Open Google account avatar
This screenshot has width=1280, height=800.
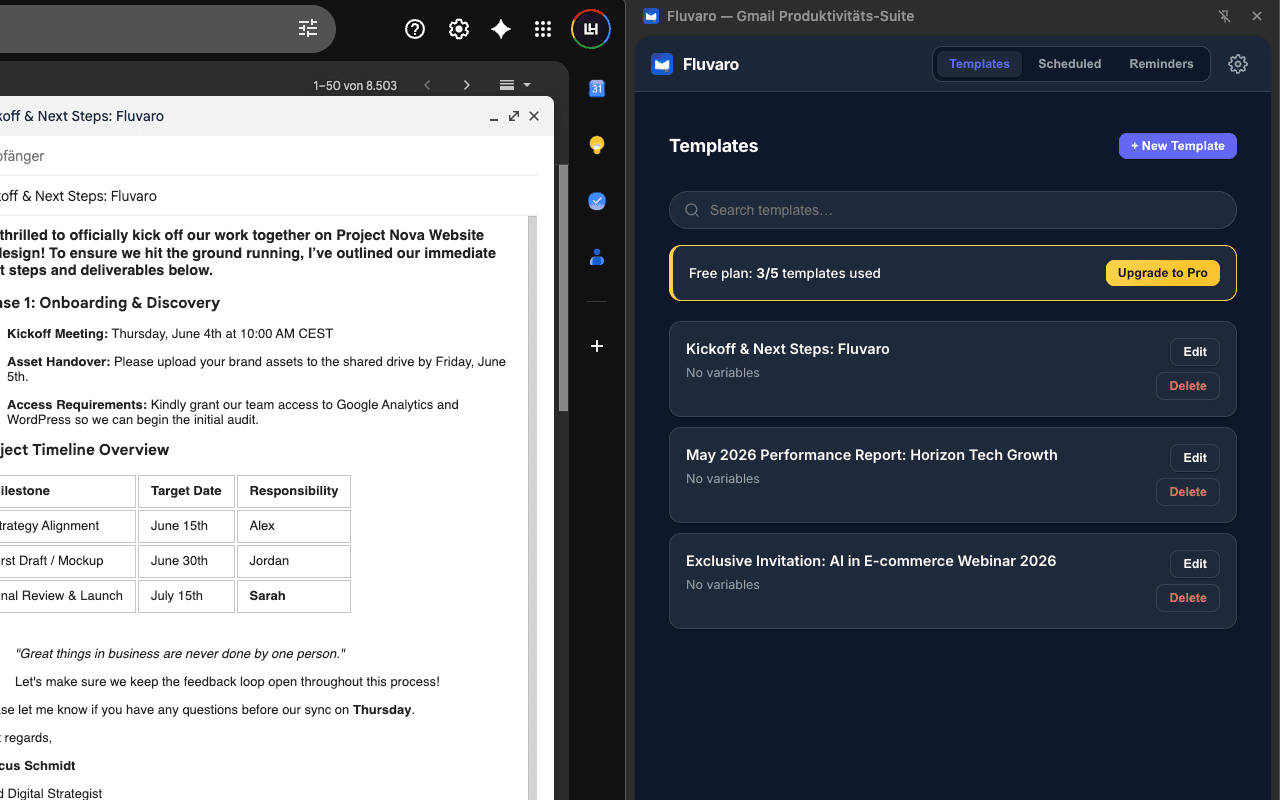click(591, 29)
